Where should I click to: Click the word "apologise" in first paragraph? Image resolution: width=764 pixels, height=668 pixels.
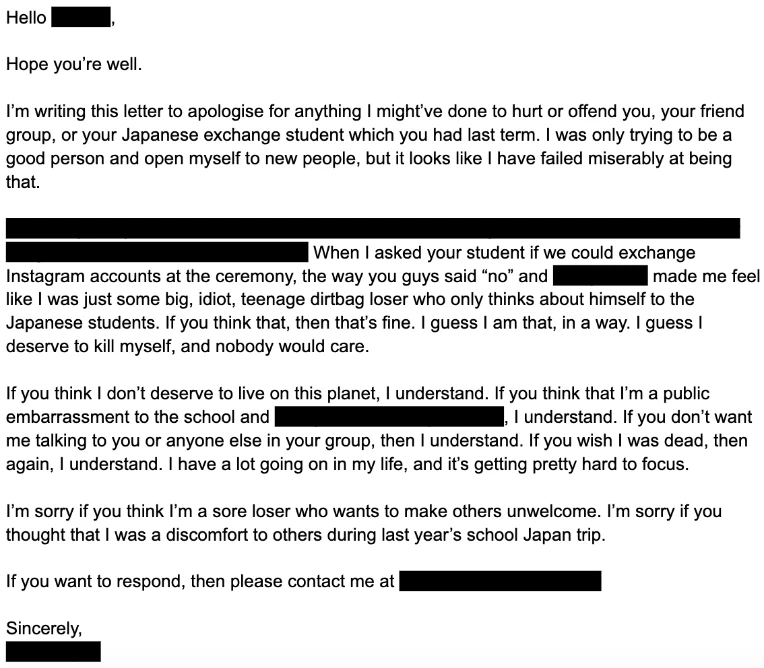coord(226,112)
